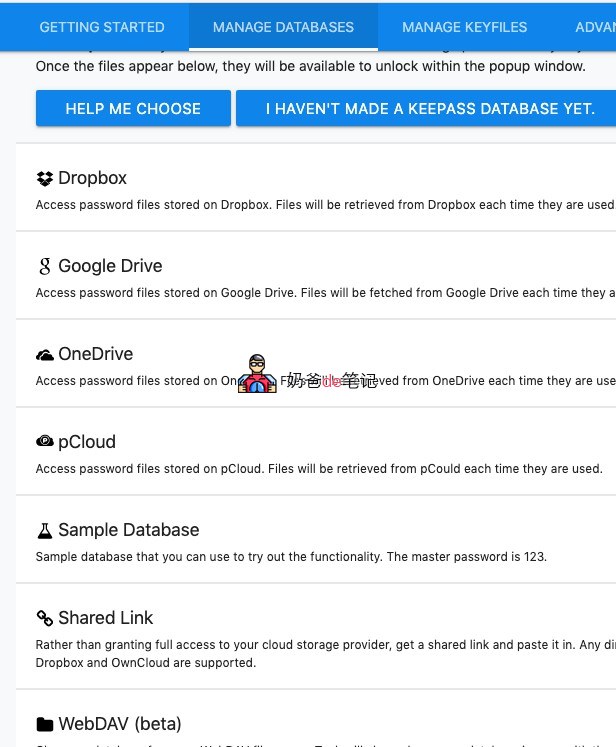The height and width of the screenshot is (747, 616).
Task: Open the pCloud provider heading
Action: (x=87, y=442)
